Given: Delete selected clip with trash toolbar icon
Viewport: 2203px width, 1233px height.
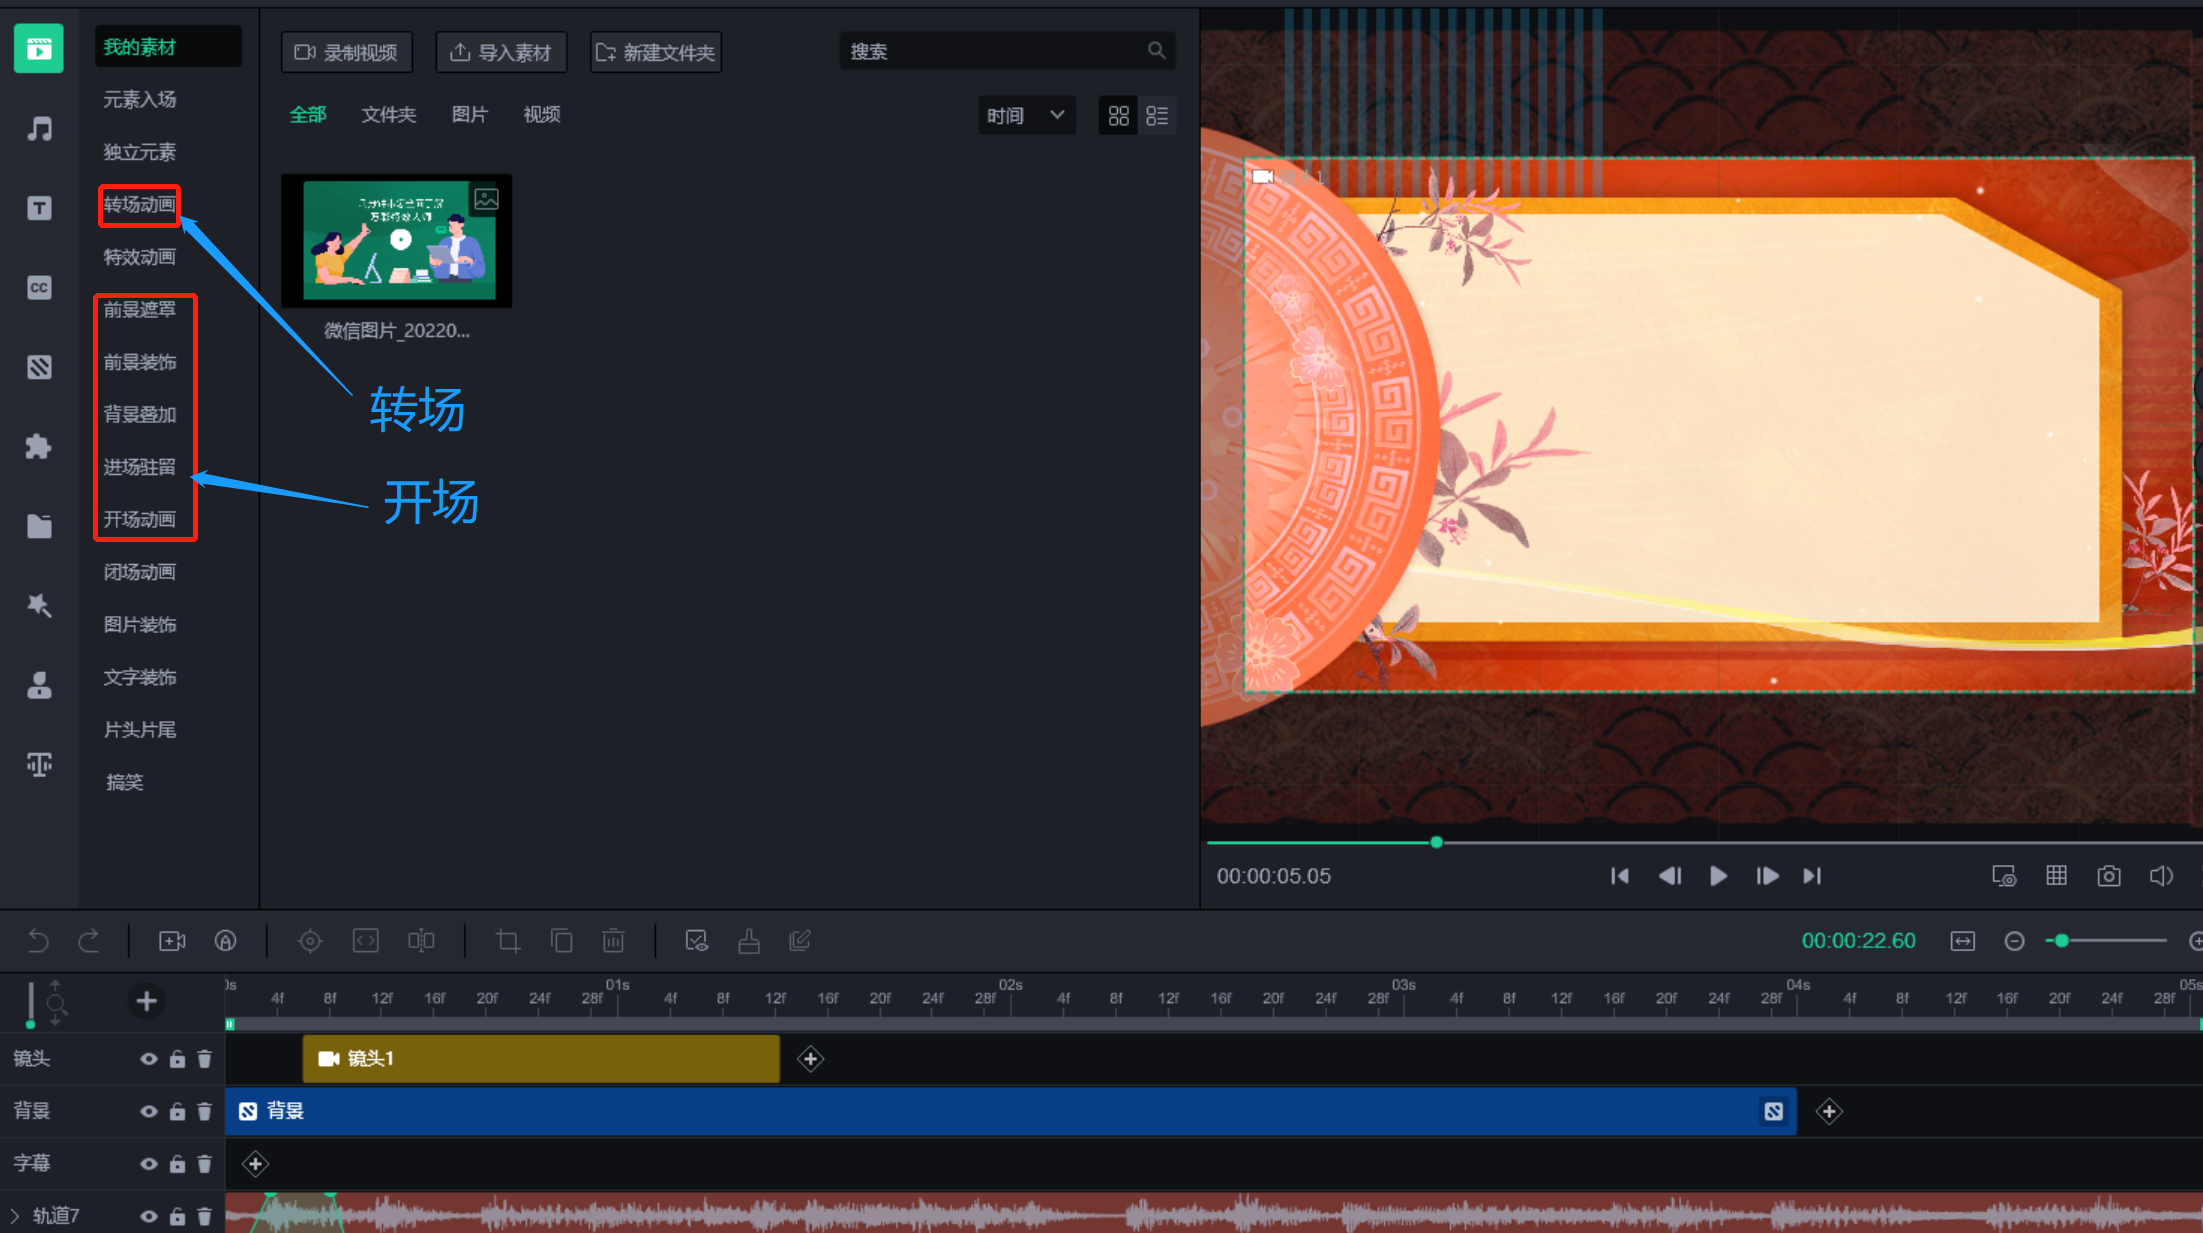Looking at the screenshot, I should click(x=614, y=941).
